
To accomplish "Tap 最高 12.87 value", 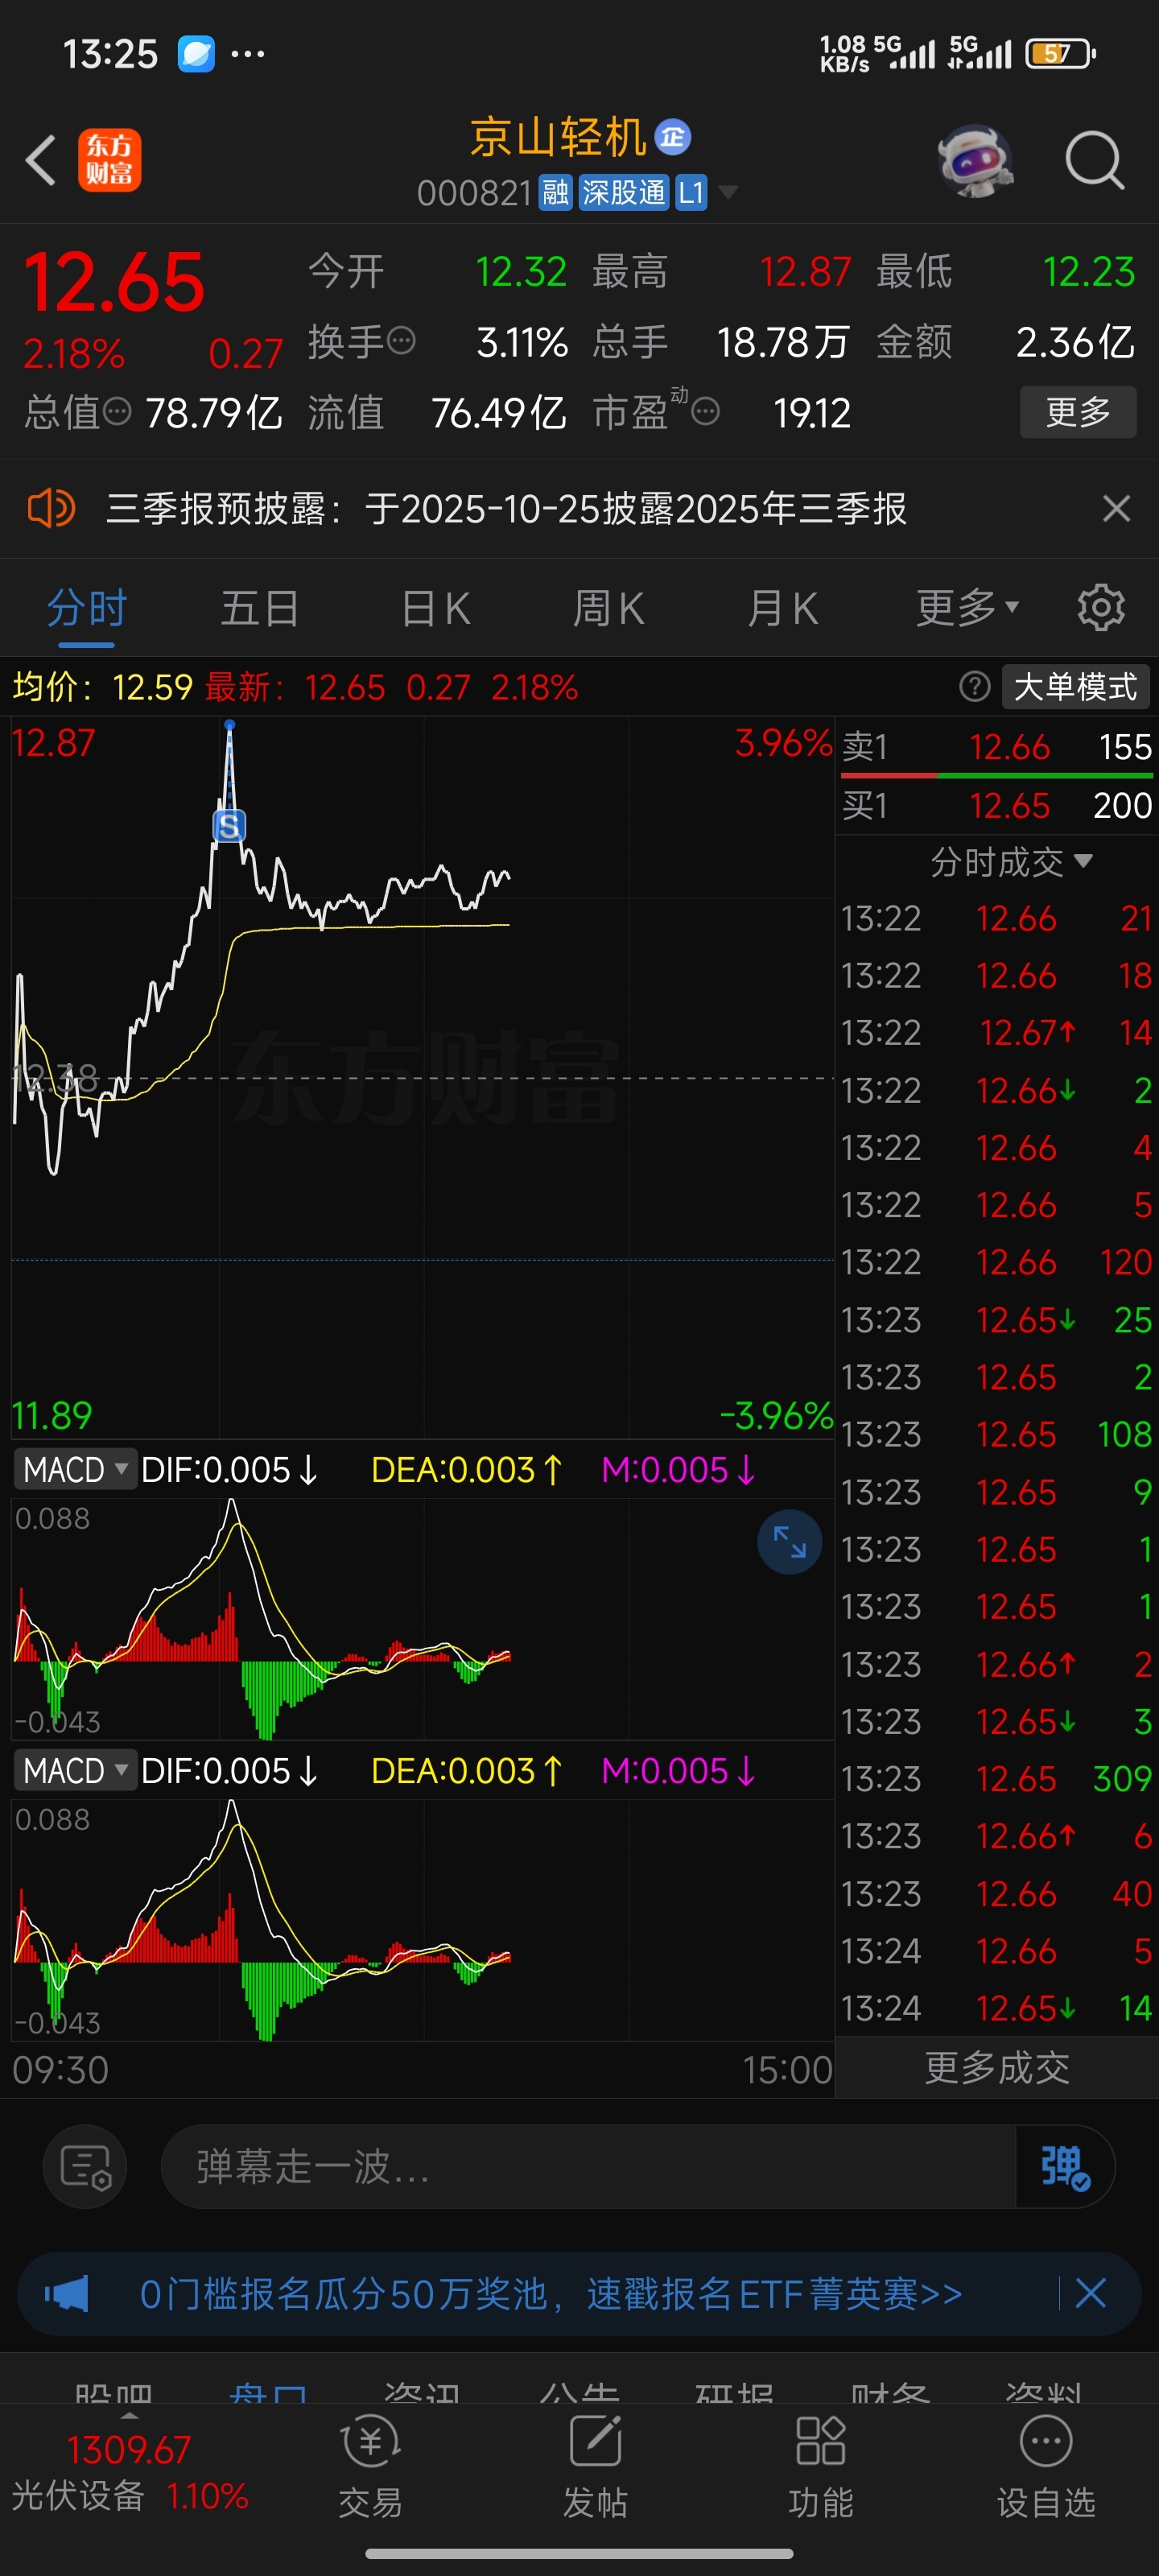I will pyautogui.click(x=805, y=271).
